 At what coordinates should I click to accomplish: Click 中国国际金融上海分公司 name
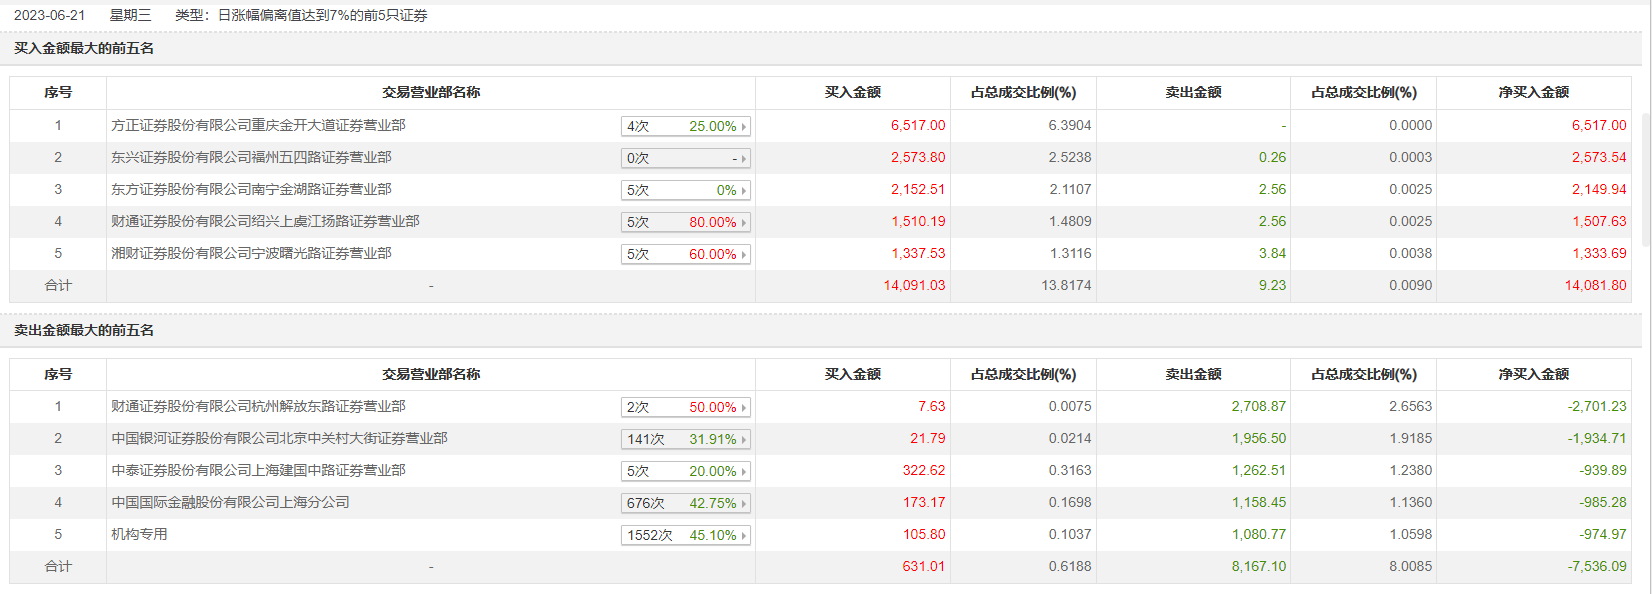(x=230, y=502)
